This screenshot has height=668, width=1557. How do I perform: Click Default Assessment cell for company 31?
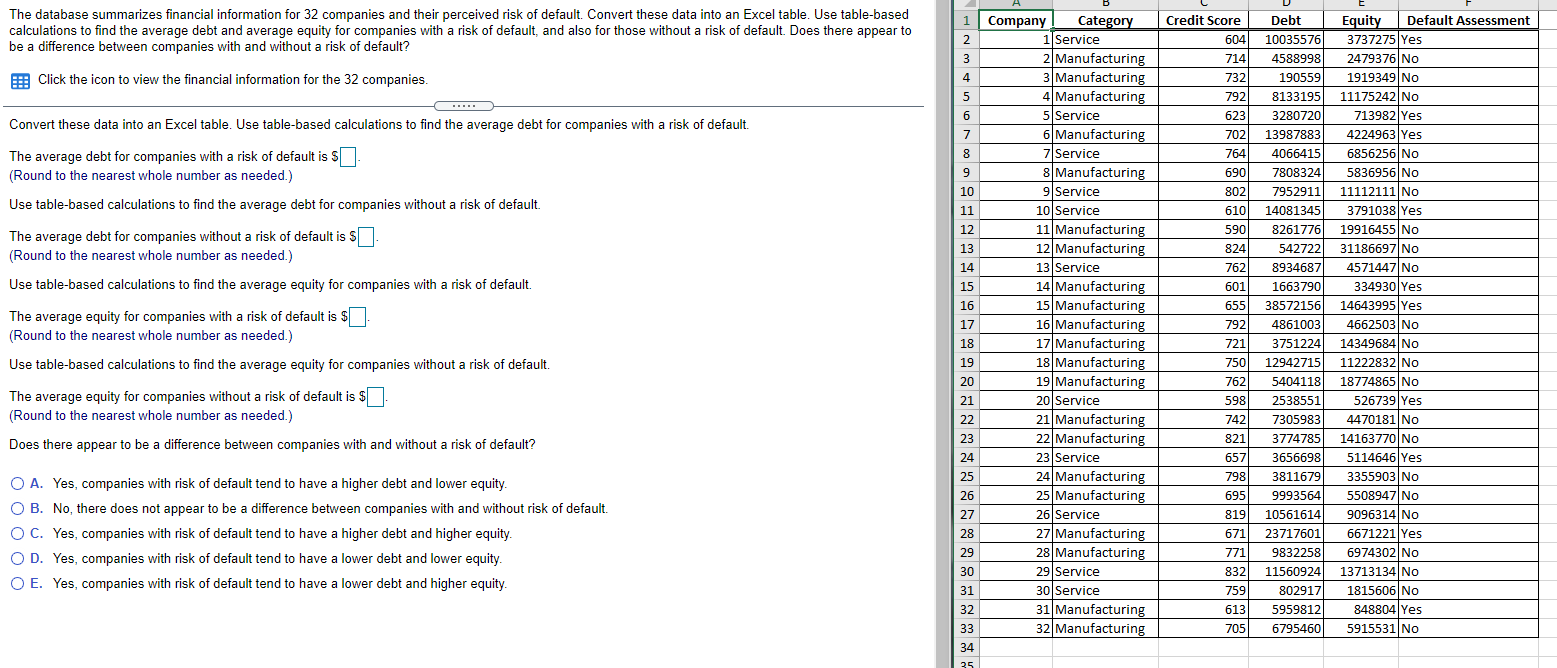point(1468,609)
